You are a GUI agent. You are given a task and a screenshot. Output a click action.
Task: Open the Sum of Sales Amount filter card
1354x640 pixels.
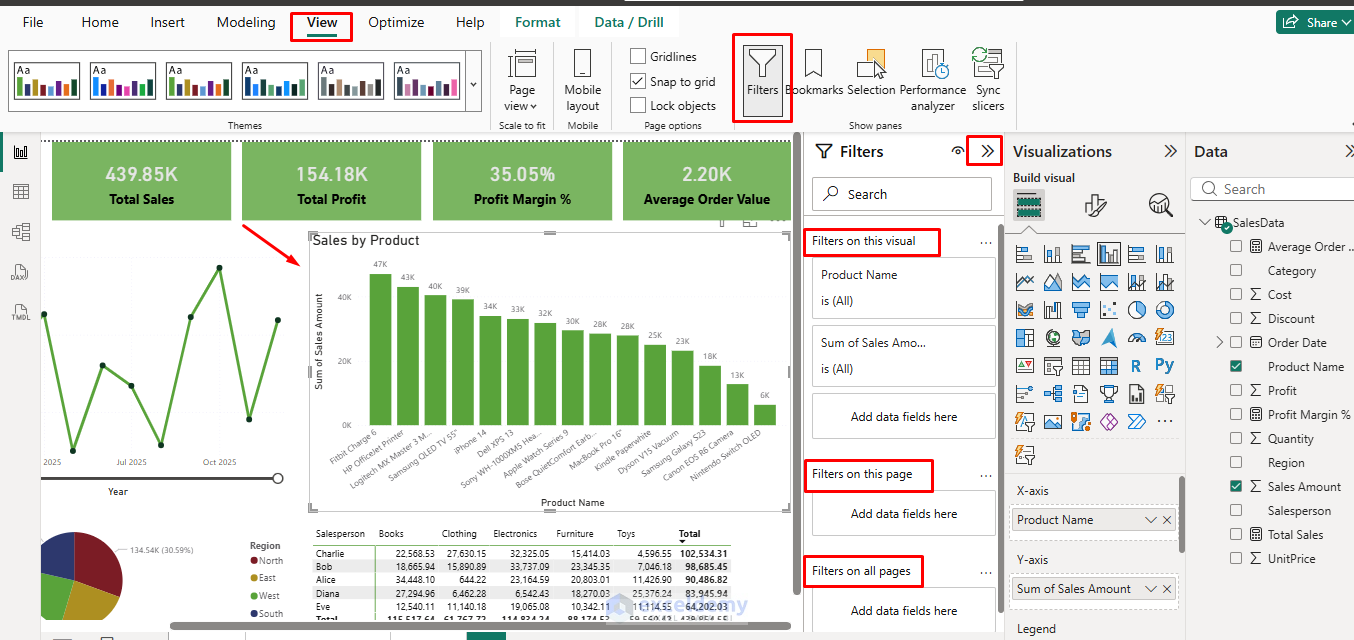point(904,355)
